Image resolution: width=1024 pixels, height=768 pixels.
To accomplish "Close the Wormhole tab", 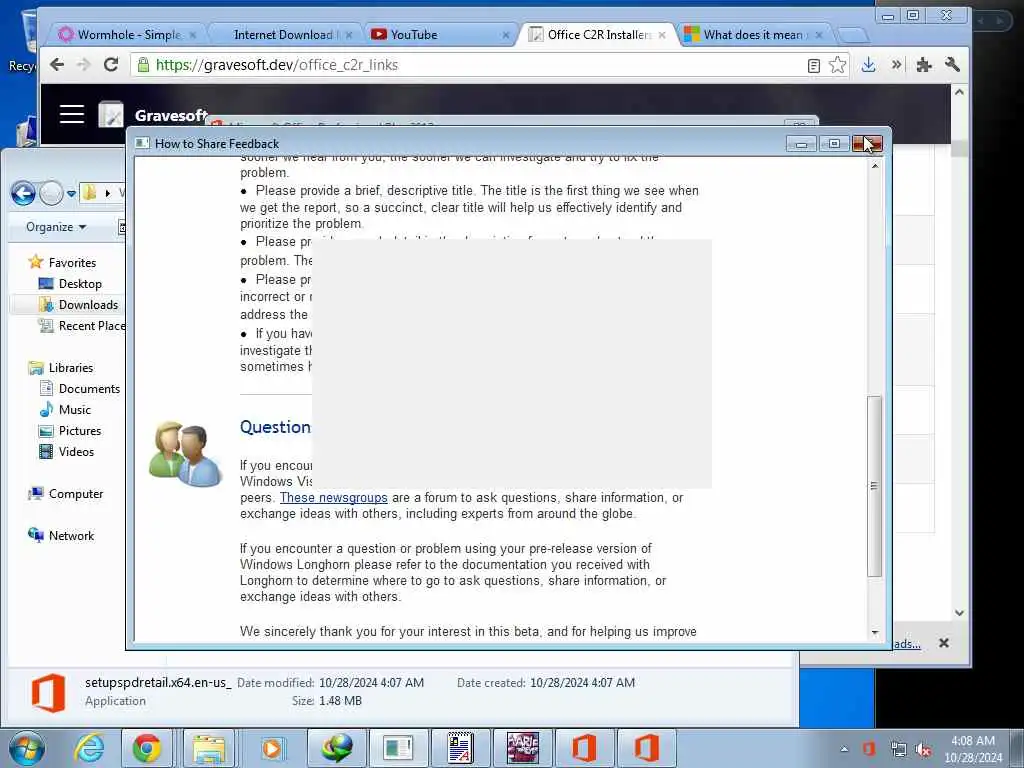I will pyautogui.click(x=193, y=35).
